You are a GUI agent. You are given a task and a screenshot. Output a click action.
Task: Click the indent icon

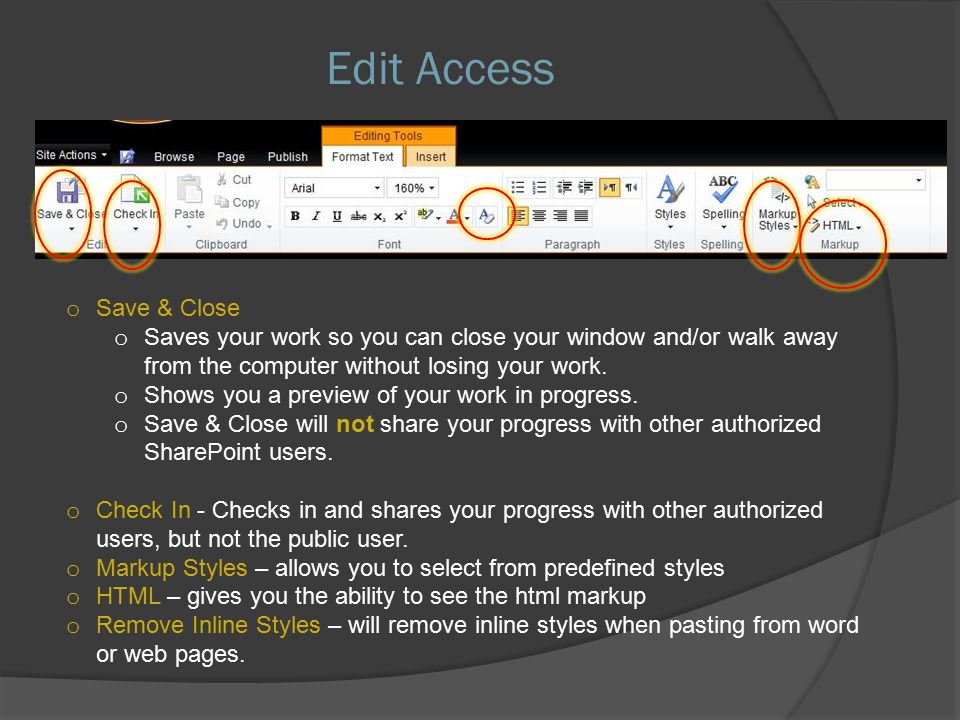click(586, 187)
